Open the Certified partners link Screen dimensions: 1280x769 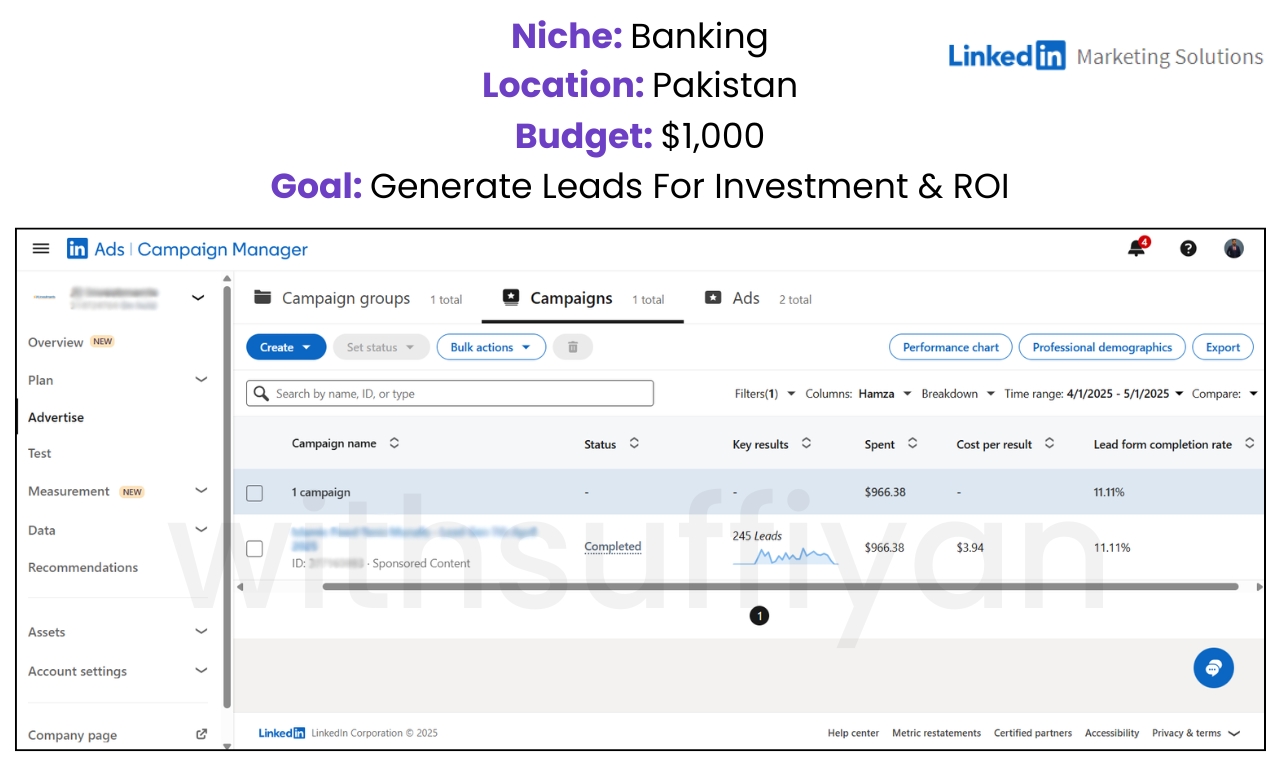(x=1033, y=733)
